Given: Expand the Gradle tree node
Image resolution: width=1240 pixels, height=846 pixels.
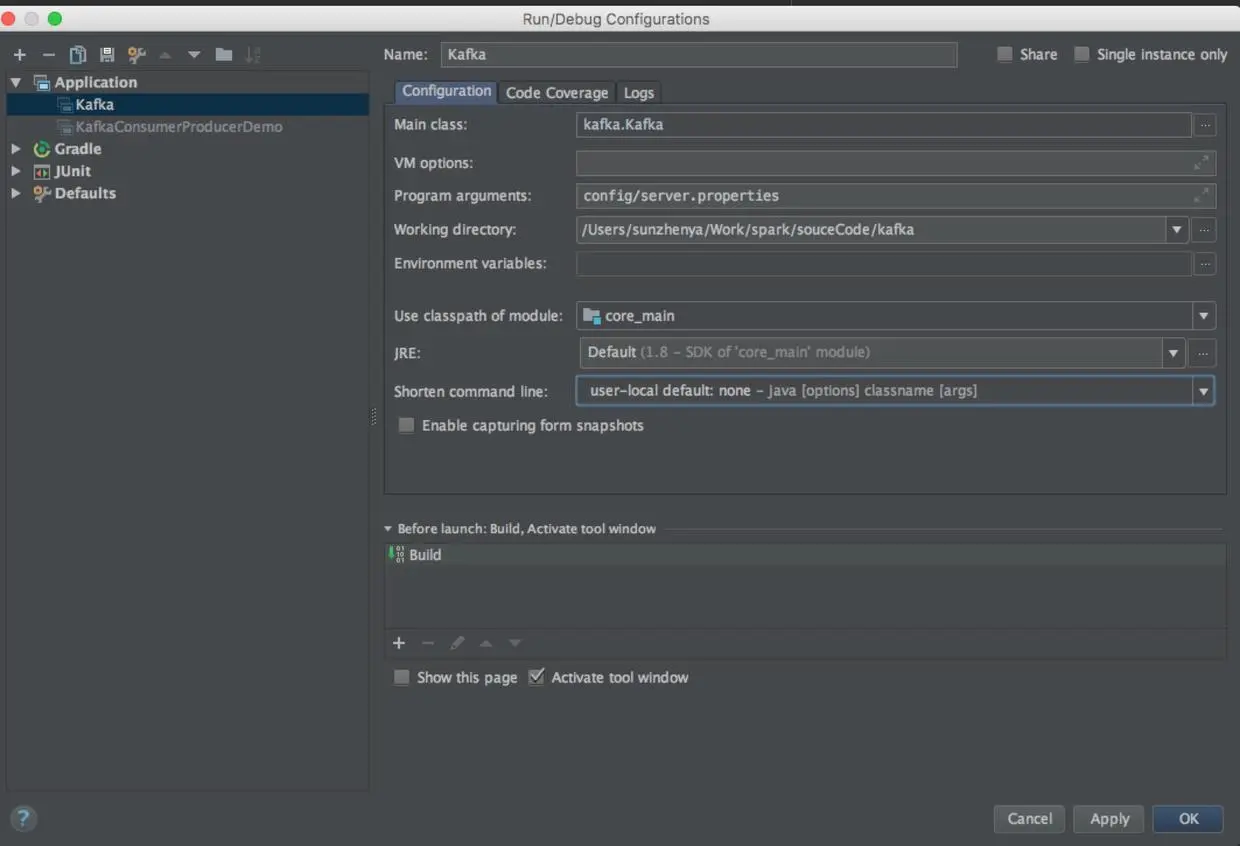Looking at the screenshot, I should point(16,149).
